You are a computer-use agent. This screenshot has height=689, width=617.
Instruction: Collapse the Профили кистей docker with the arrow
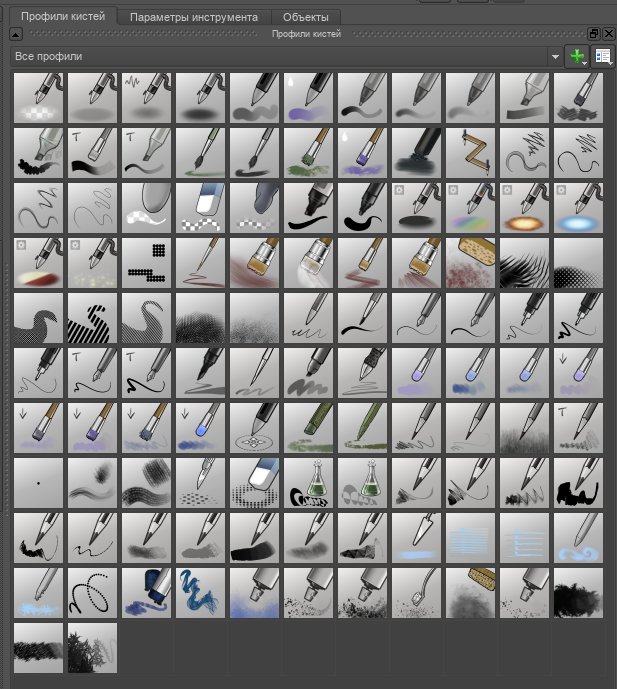[16, 34]
